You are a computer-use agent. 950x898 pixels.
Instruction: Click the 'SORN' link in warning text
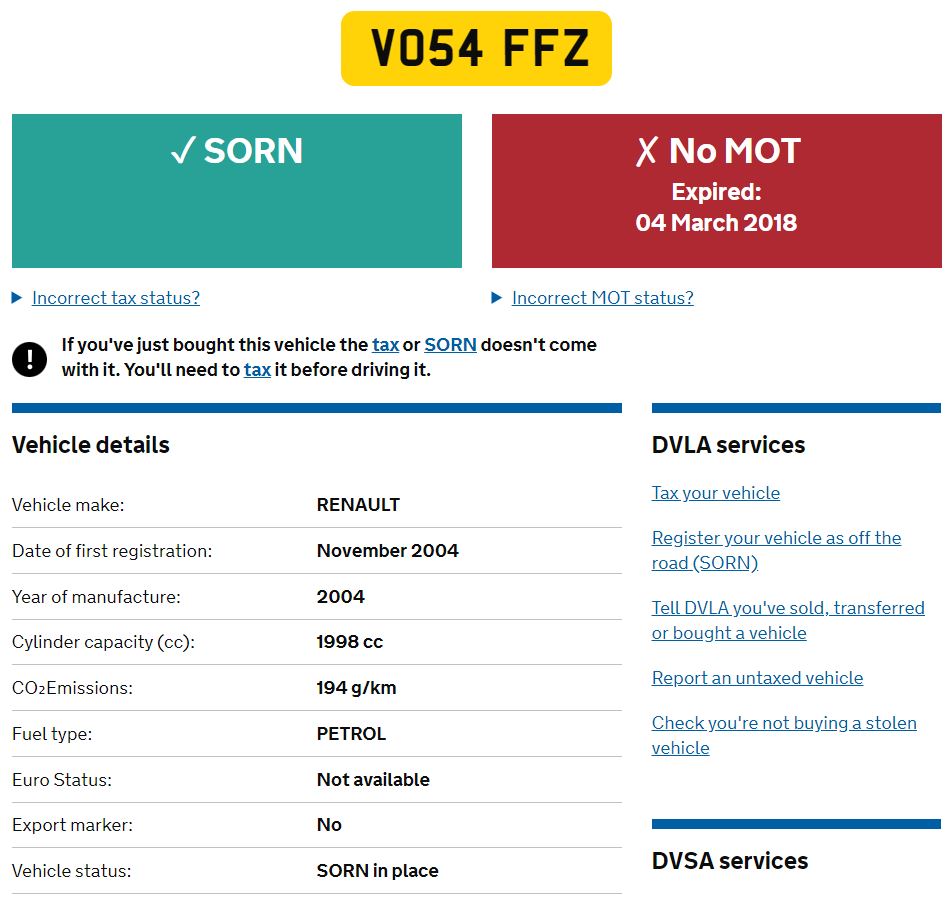tap(450, 345)
